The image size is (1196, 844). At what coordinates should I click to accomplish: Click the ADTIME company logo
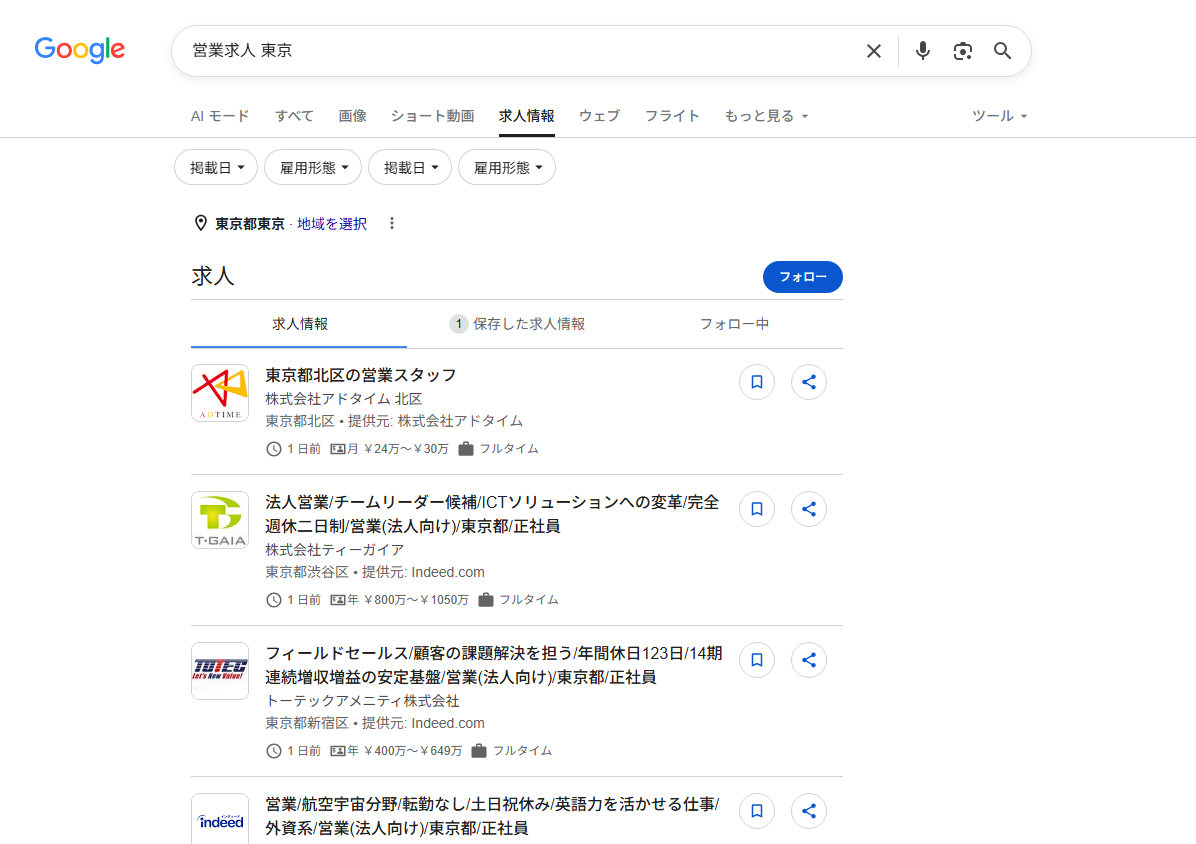(x=220, y=393)
